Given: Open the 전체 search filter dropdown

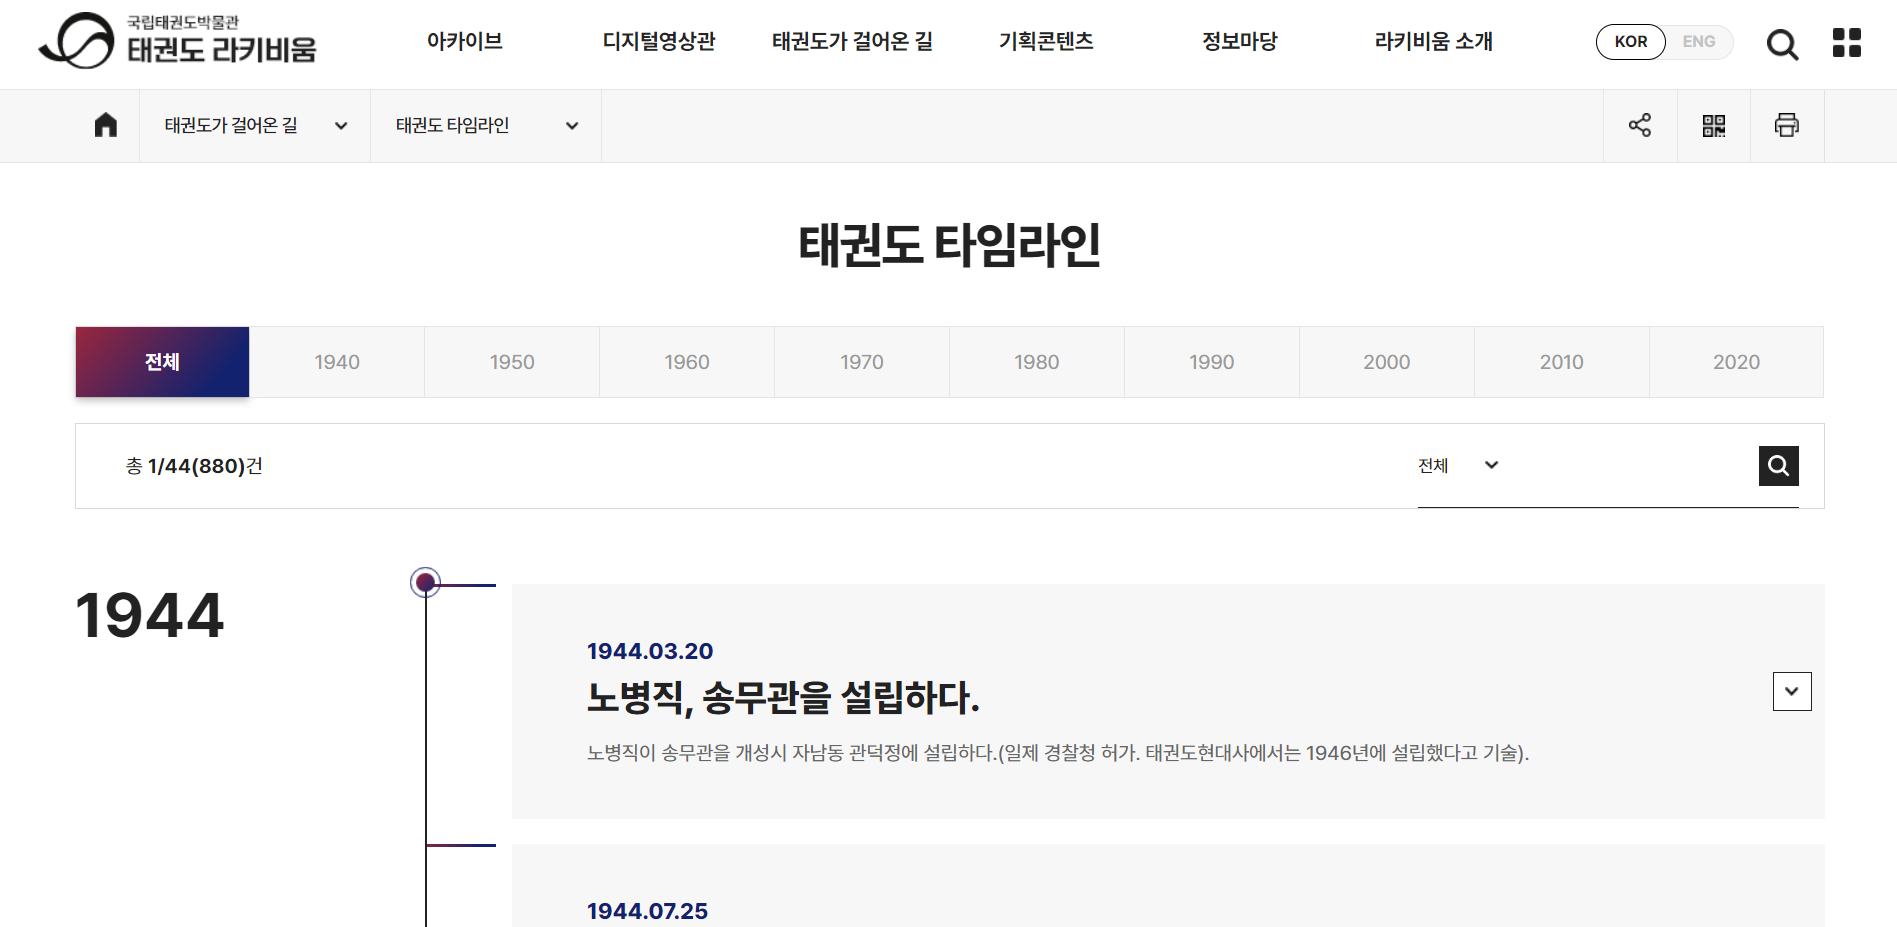Looking at the screenshot, I should point(1458,466).
